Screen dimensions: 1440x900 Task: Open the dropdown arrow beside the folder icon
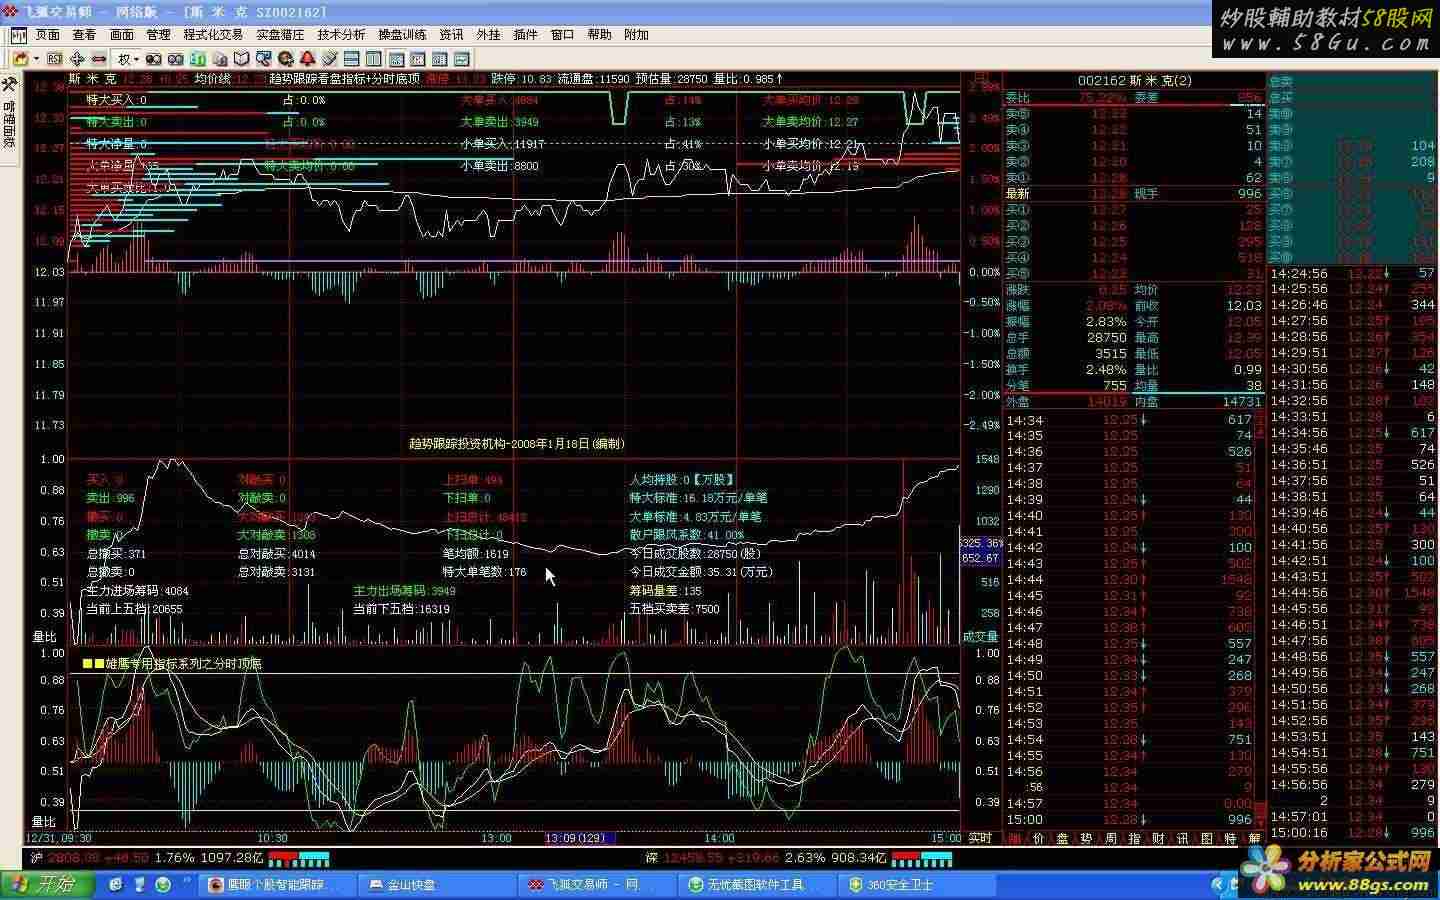(x=36, y=59)
